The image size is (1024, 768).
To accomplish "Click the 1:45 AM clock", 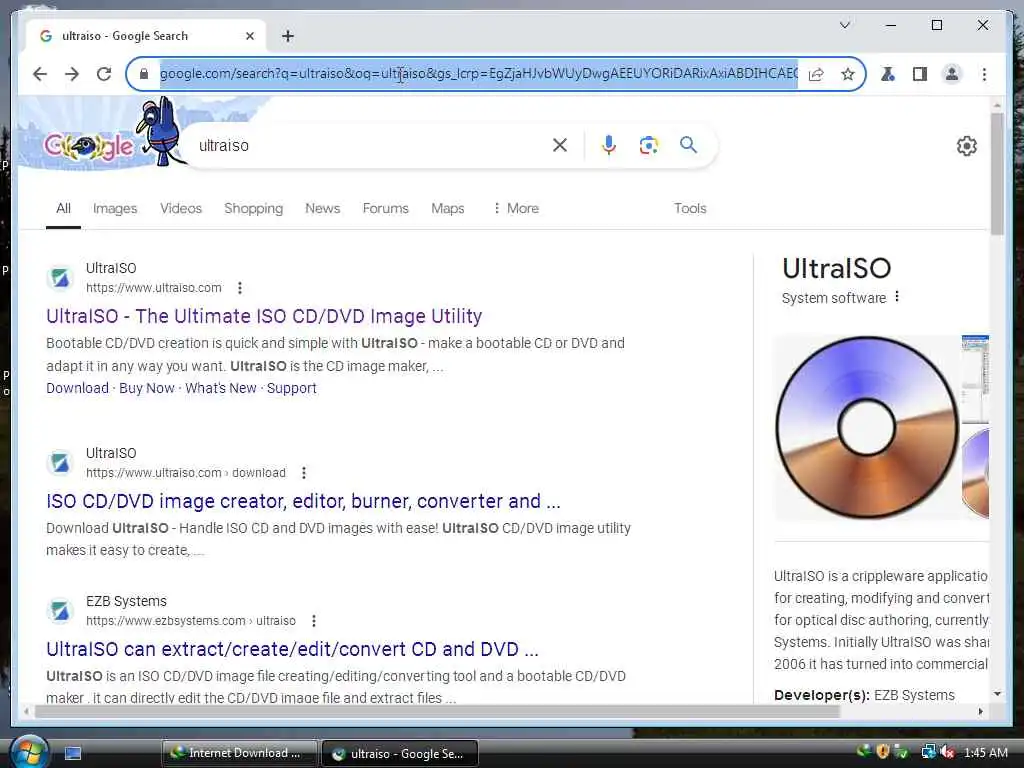I will click(x=985, y=753).
